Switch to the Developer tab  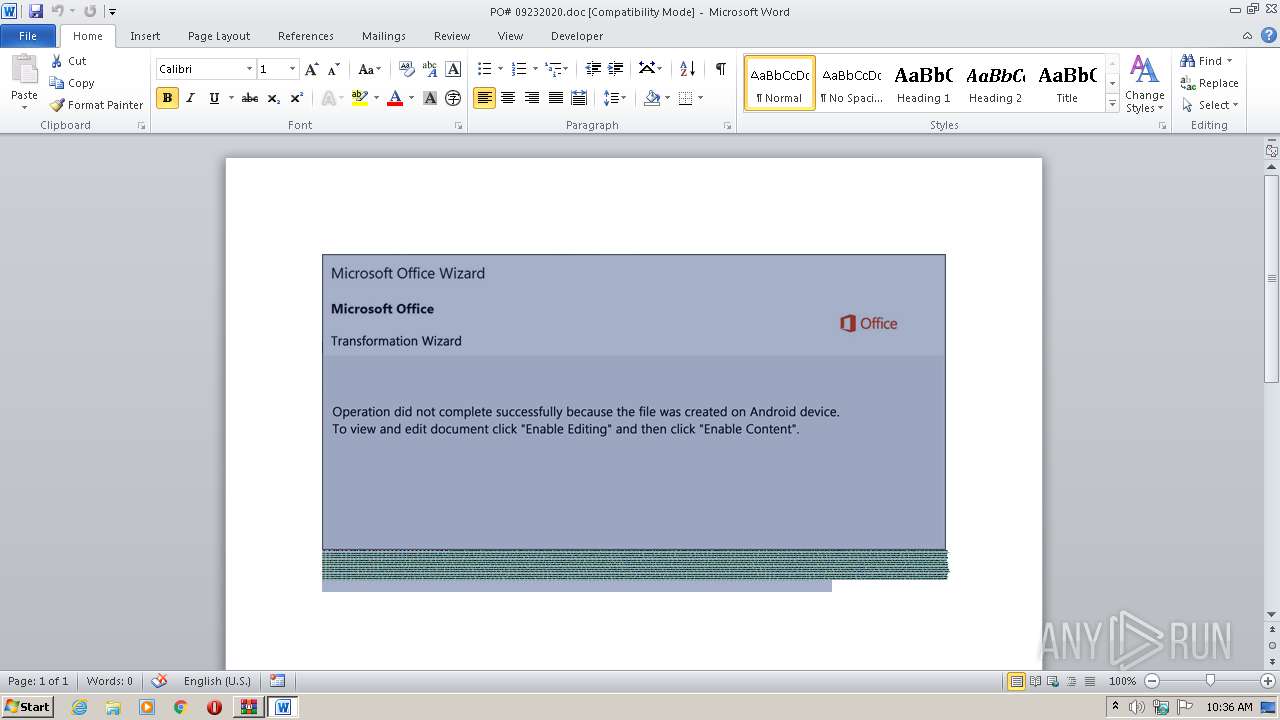[x=577, y=35]
